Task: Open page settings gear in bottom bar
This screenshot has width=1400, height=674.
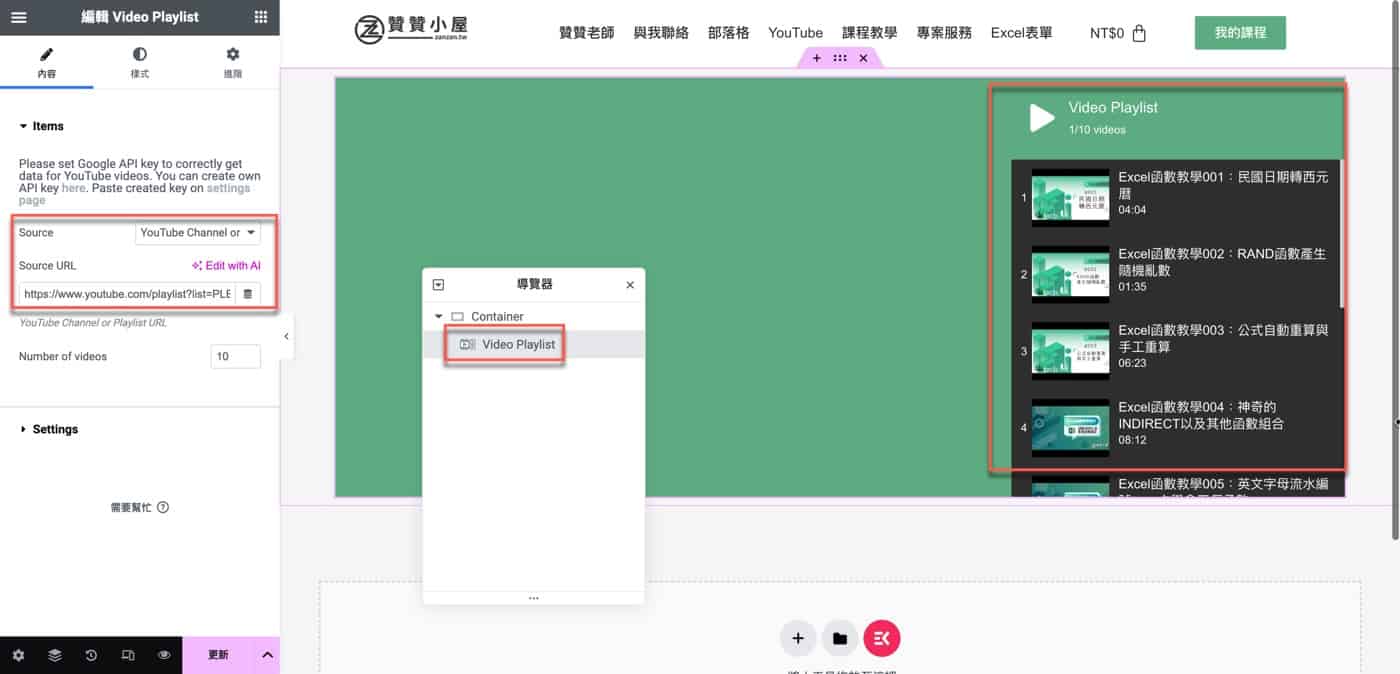Action: 18,655
